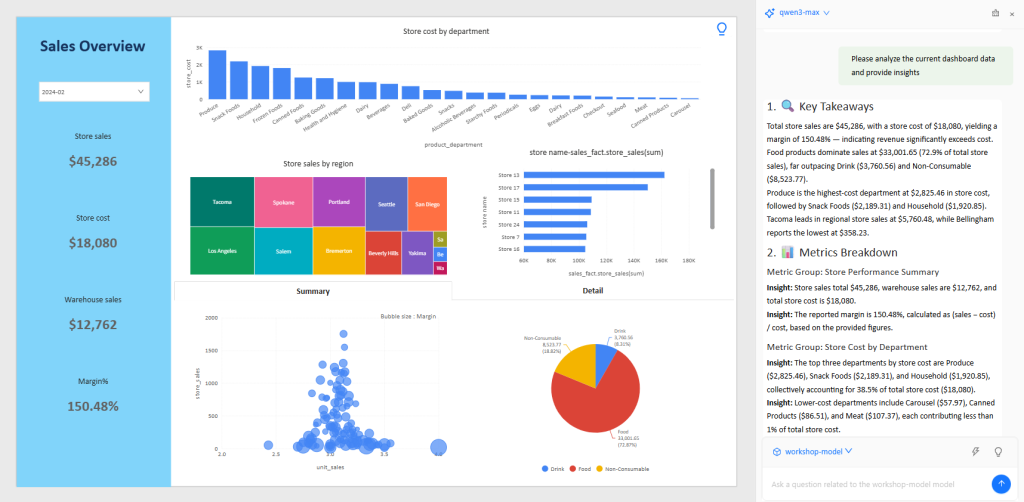1024x502 pixels.
Task: Click the lightbulb icon beside chat input
Action: point(998,451)
